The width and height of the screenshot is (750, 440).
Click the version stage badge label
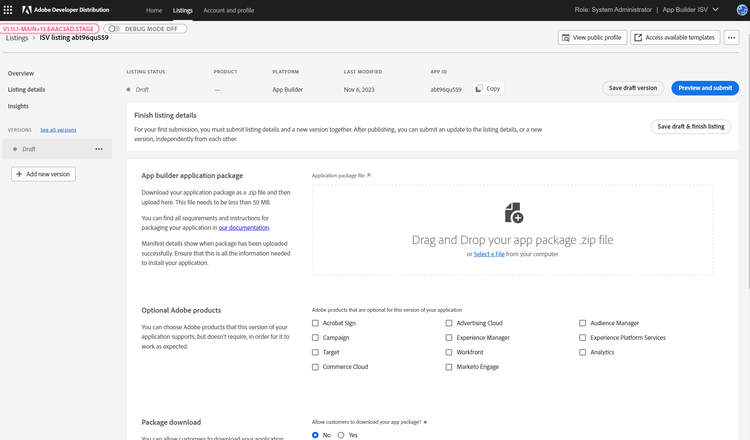coord(49,29)
